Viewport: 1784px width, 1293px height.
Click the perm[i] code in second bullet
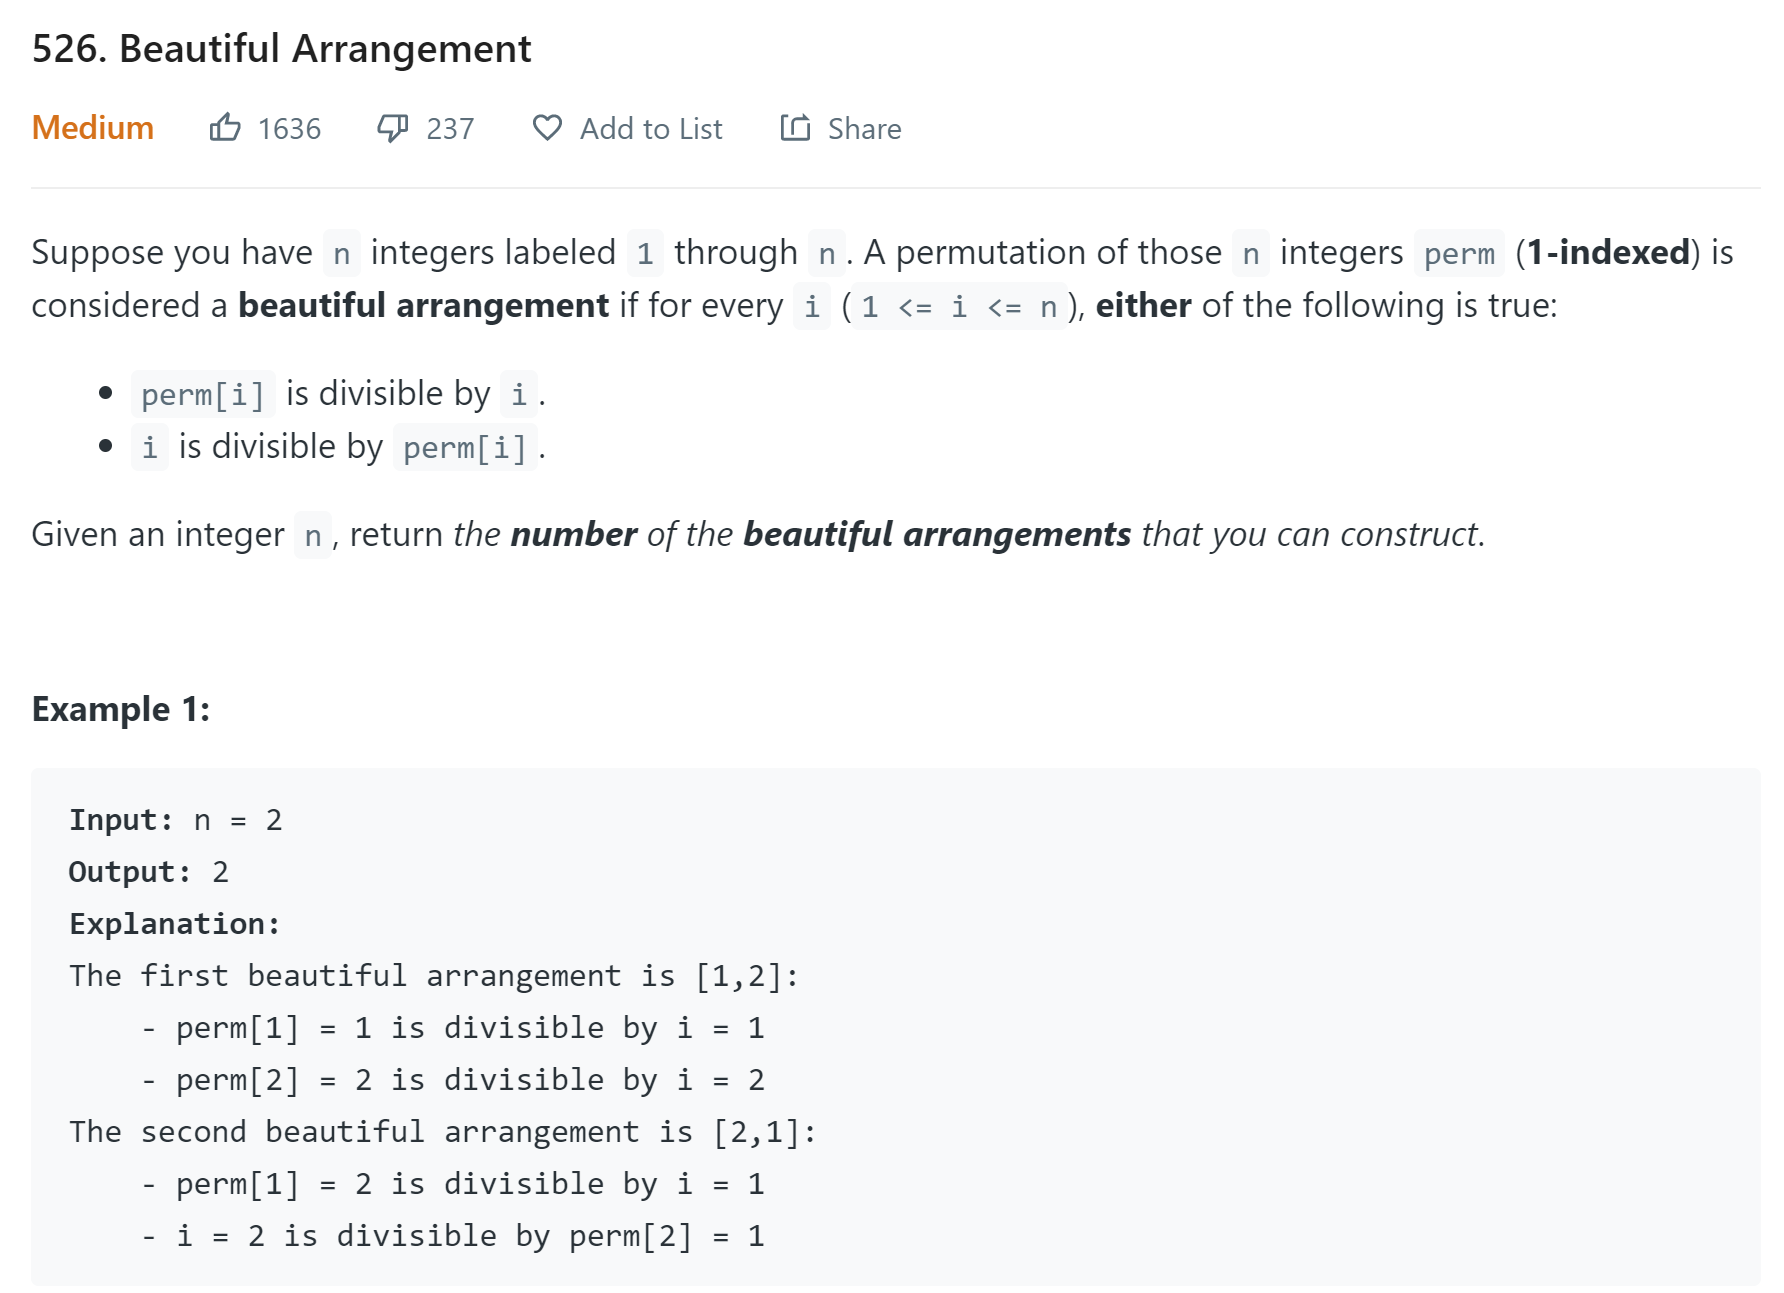465,447
